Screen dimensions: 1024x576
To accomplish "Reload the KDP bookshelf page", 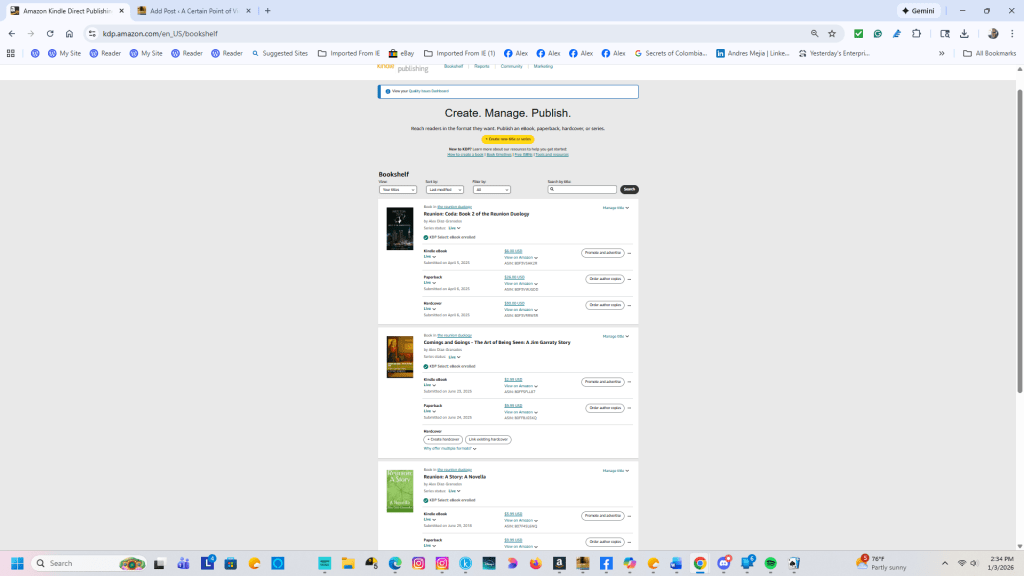I will pos(50,33).
